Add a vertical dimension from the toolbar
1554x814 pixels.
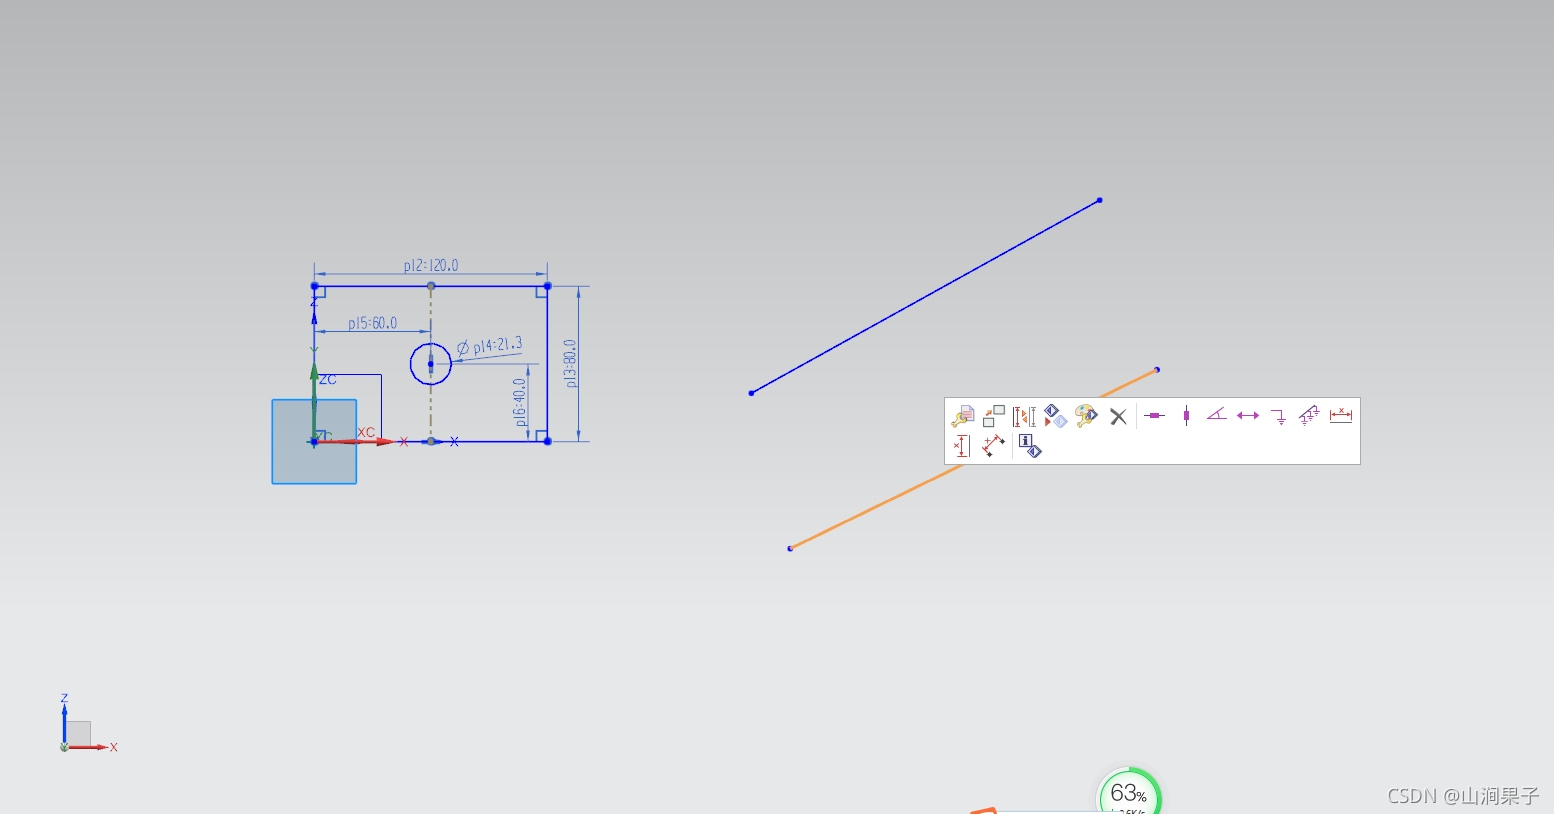pos(962,446)
